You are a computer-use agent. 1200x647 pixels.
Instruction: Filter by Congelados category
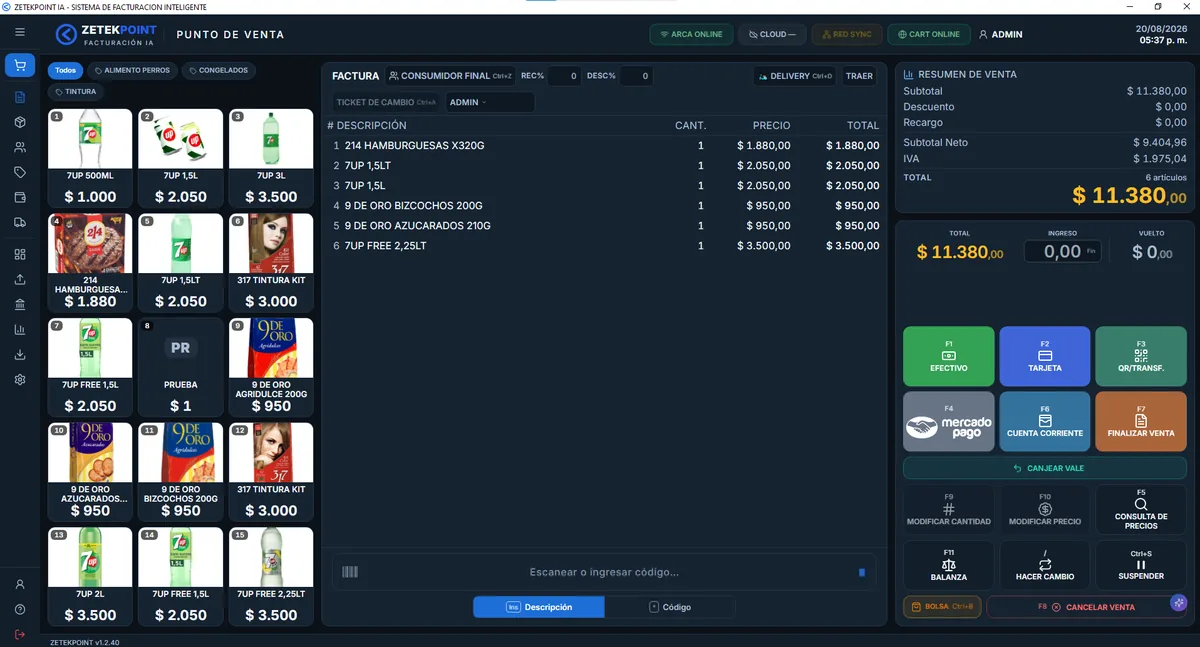[218, 71]
